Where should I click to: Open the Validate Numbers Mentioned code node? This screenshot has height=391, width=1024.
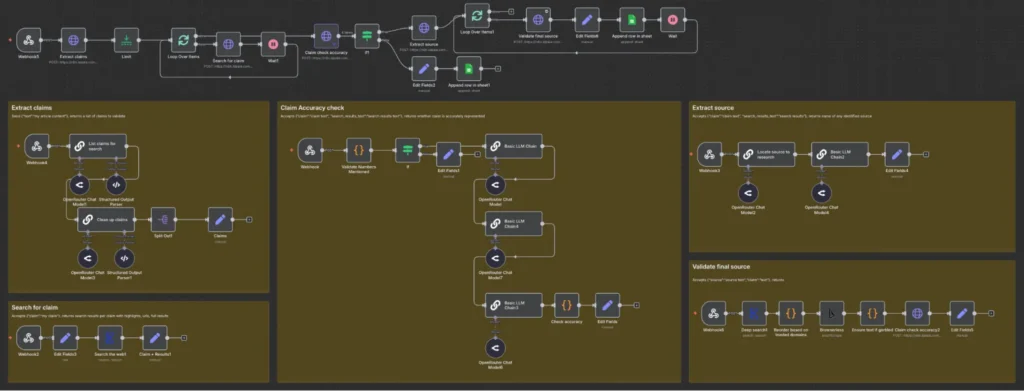click(359, 150)
